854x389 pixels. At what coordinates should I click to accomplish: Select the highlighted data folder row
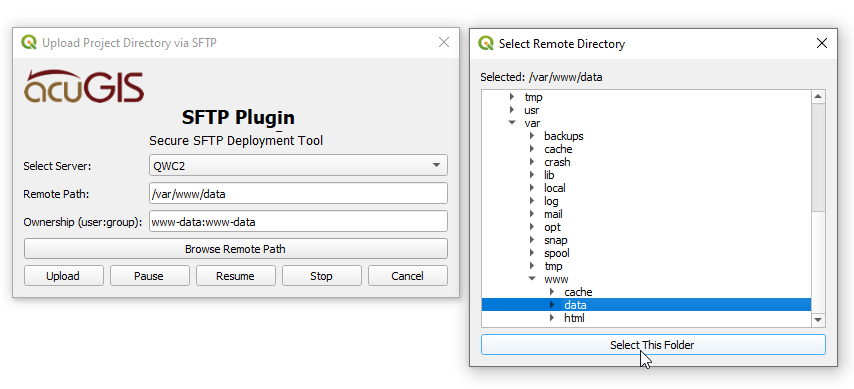(646, 305)
